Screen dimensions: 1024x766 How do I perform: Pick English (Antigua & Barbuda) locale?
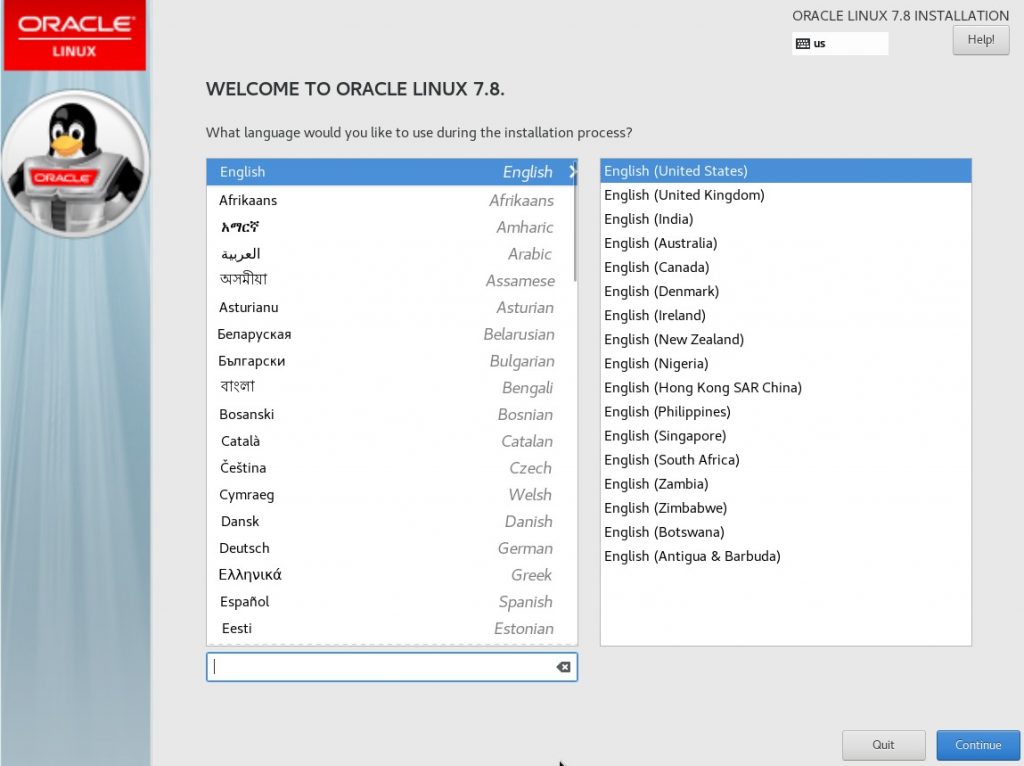click(x=786, y=557)
